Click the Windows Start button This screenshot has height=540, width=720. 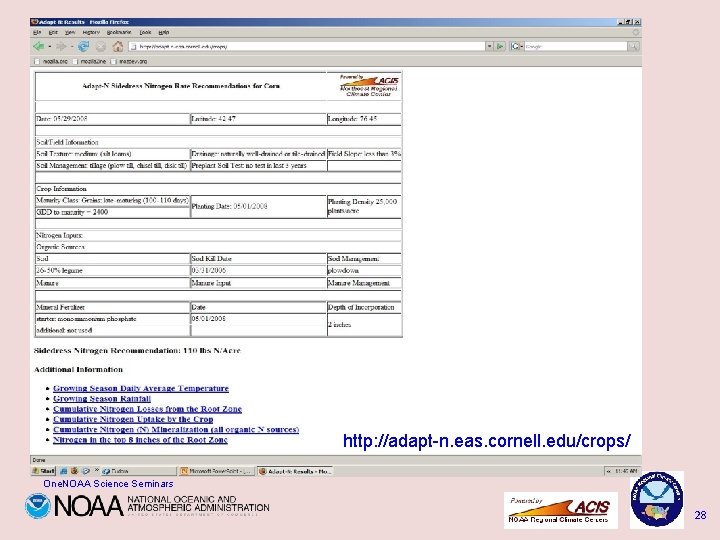click(43, 471)
